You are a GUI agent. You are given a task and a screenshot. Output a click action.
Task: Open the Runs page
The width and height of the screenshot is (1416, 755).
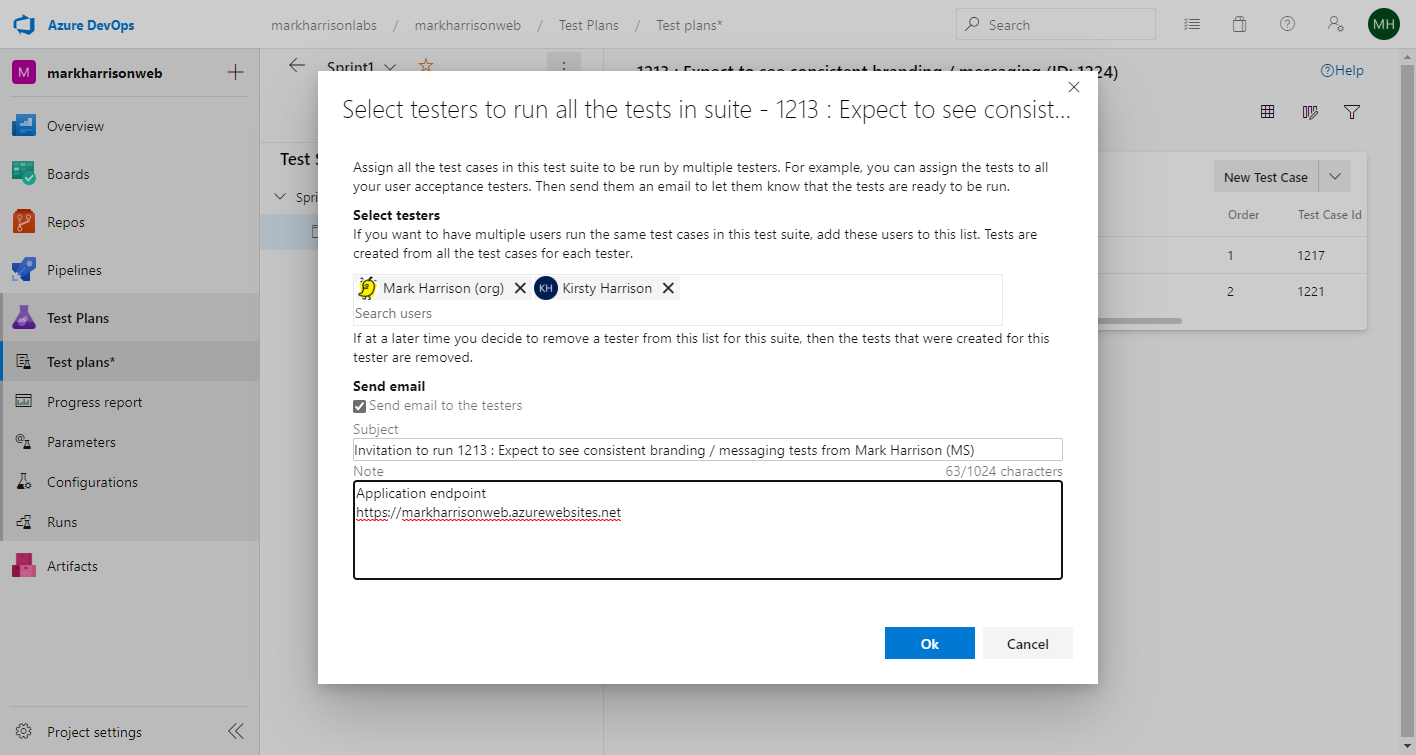coord(62,522)
